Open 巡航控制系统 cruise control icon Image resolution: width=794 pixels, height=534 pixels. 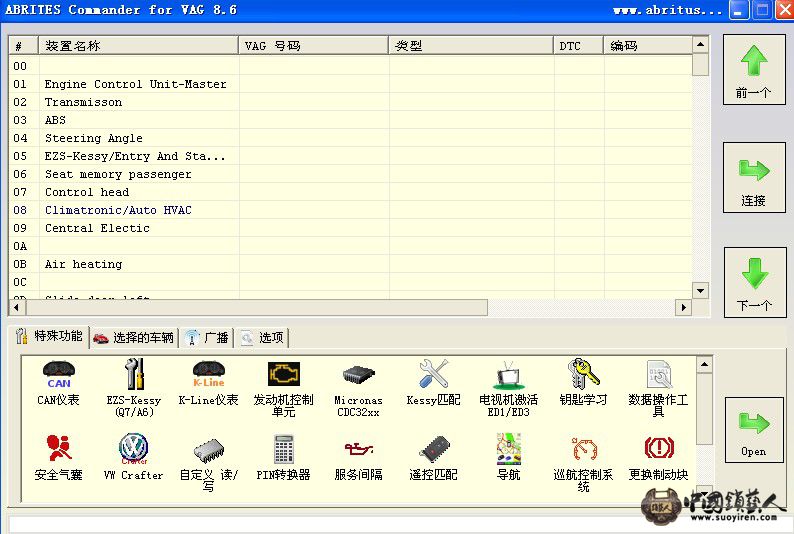[583, 464]
